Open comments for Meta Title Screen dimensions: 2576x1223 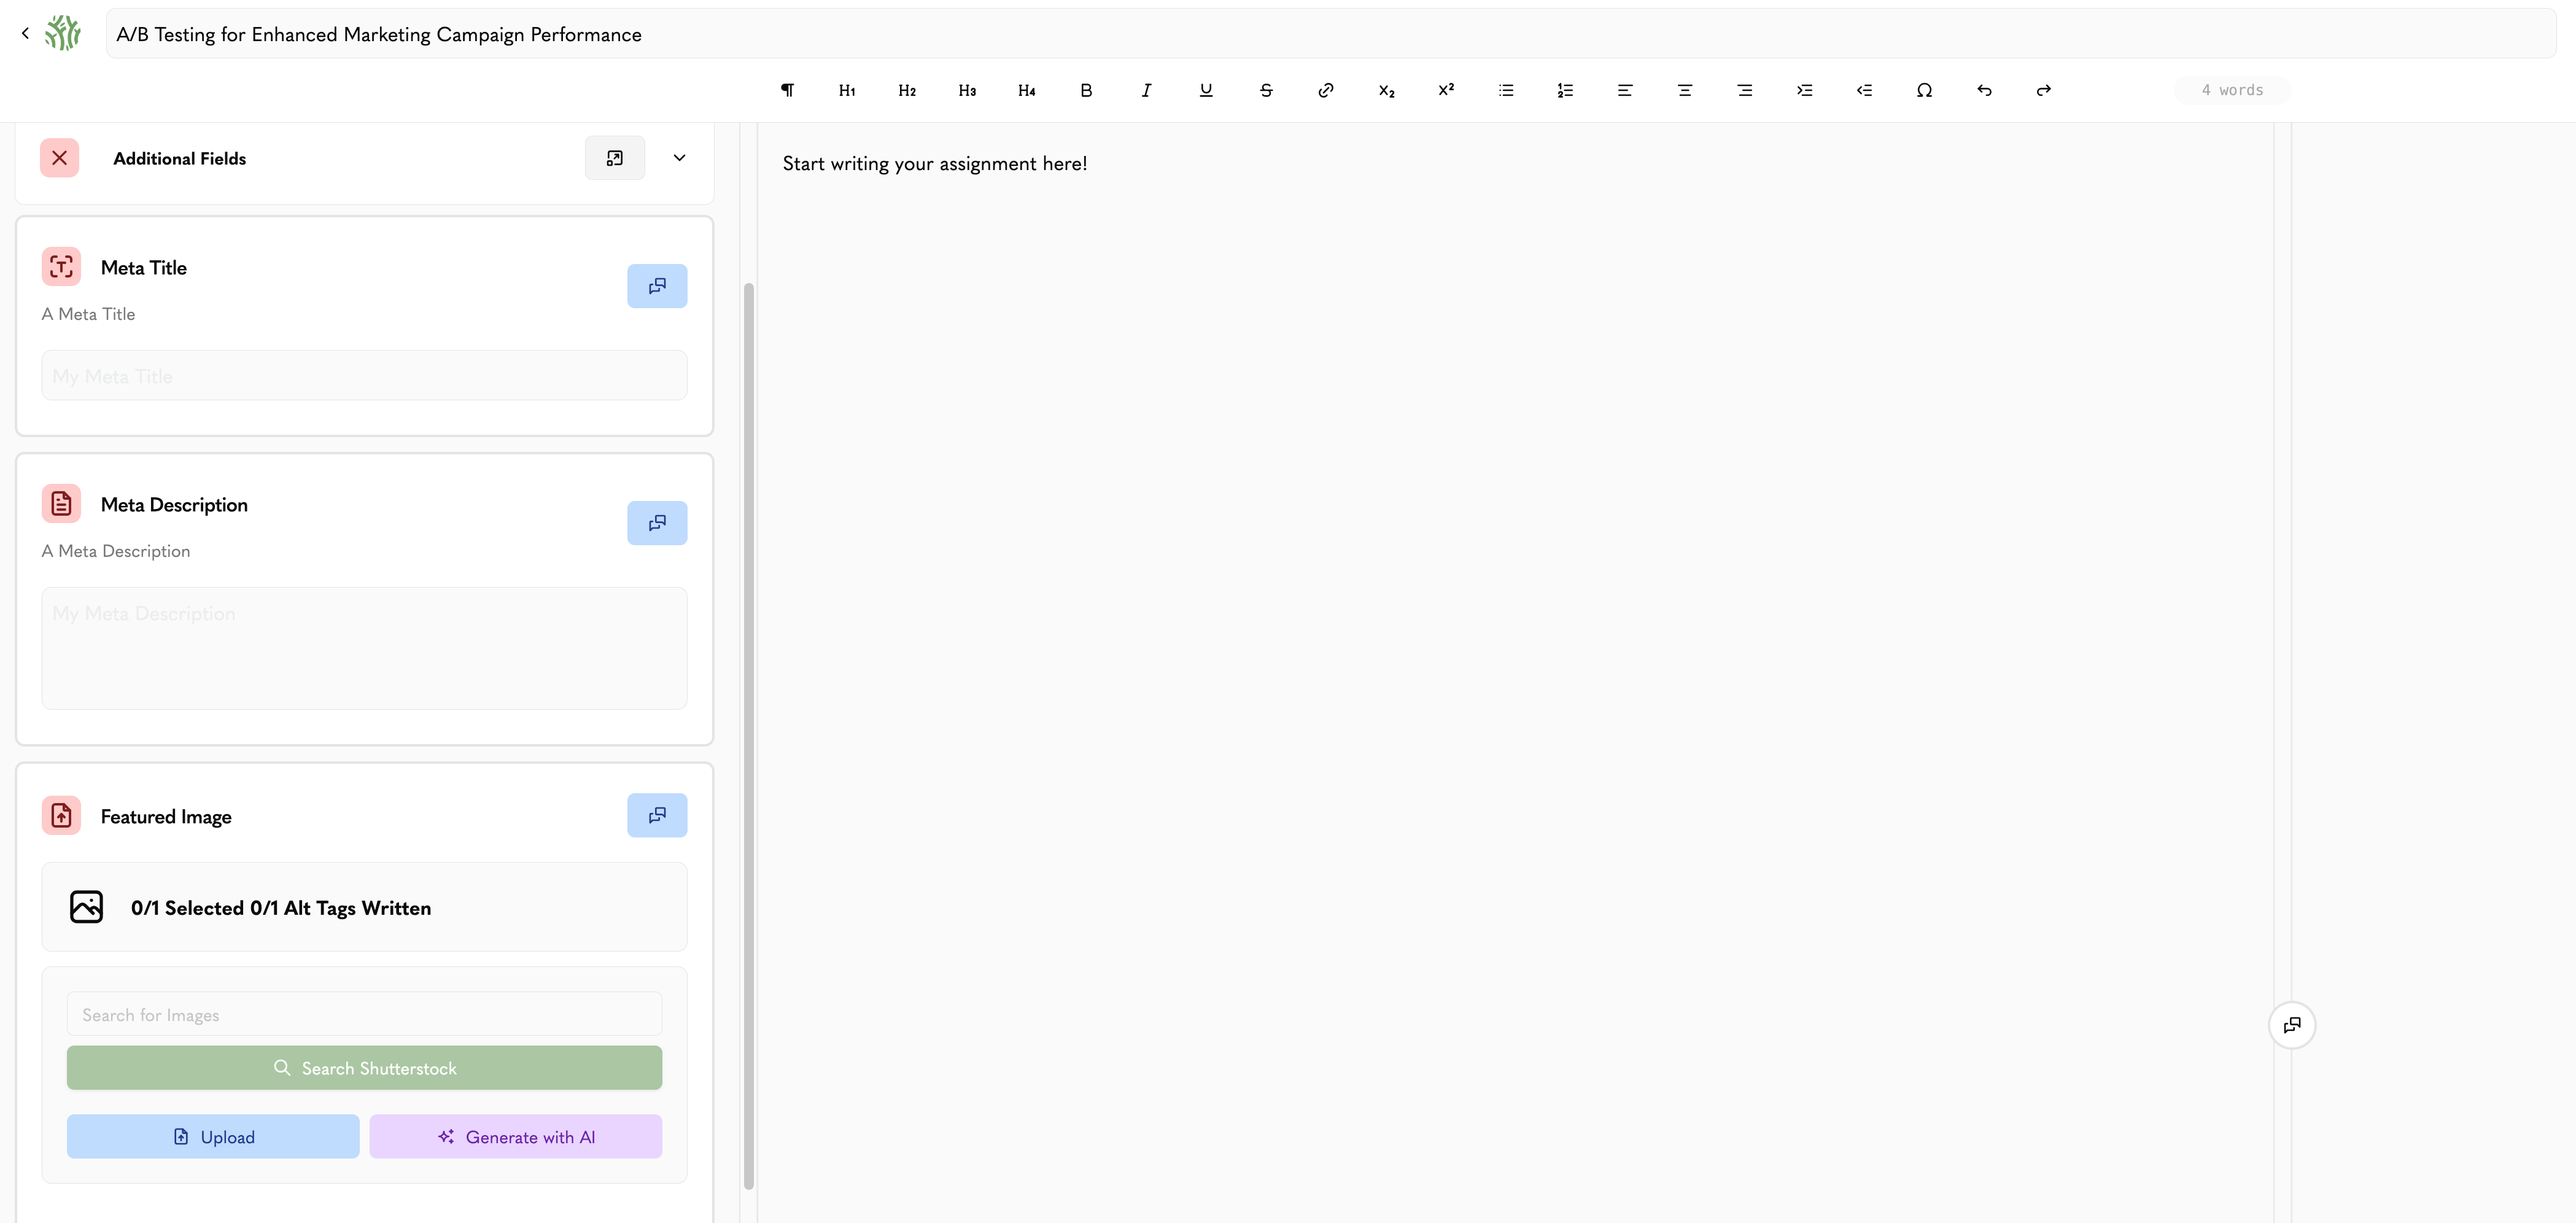(x=657, y=286)
